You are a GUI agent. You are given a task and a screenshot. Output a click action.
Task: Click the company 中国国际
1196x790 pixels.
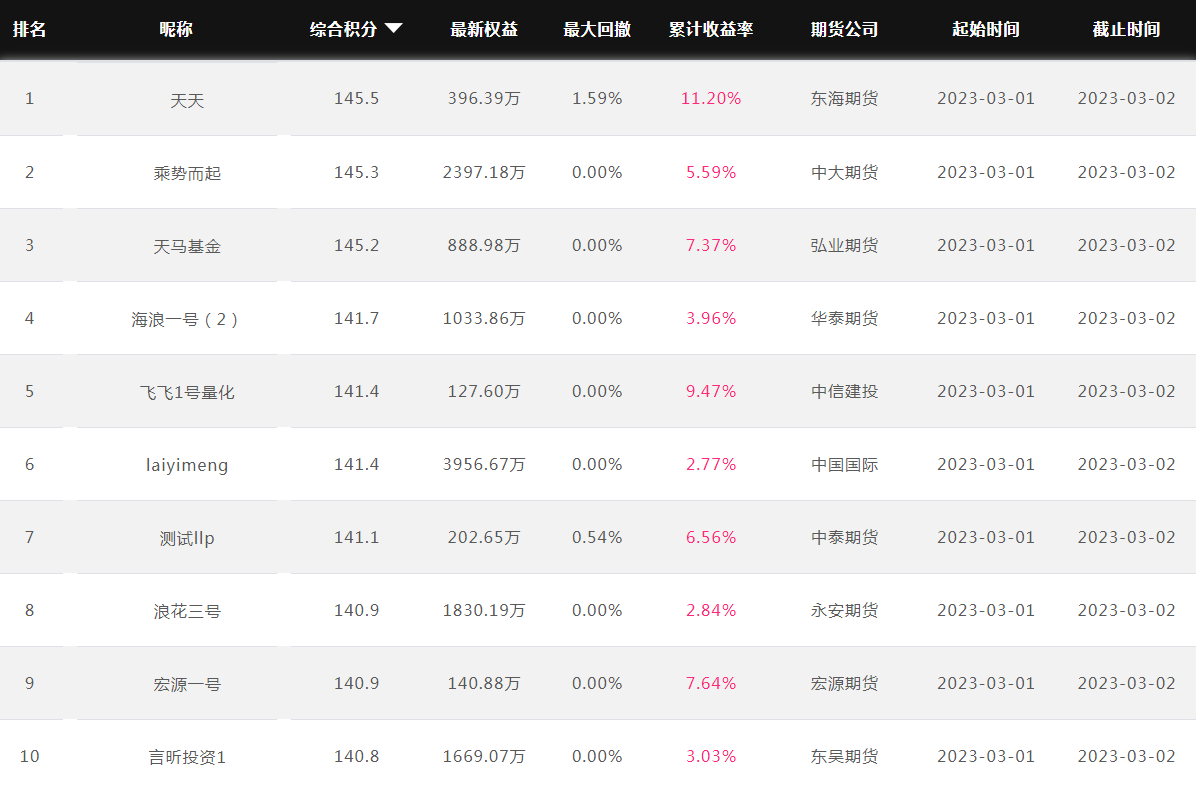pos(844,464)
